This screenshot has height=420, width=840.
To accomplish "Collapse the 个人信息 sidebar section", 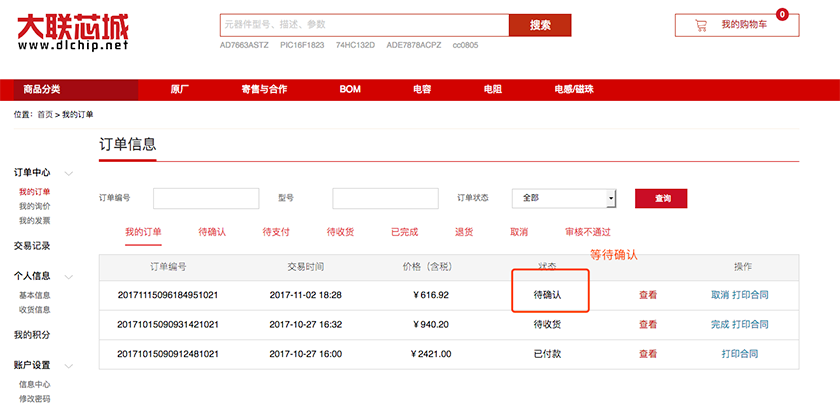I will coord(69,276).
